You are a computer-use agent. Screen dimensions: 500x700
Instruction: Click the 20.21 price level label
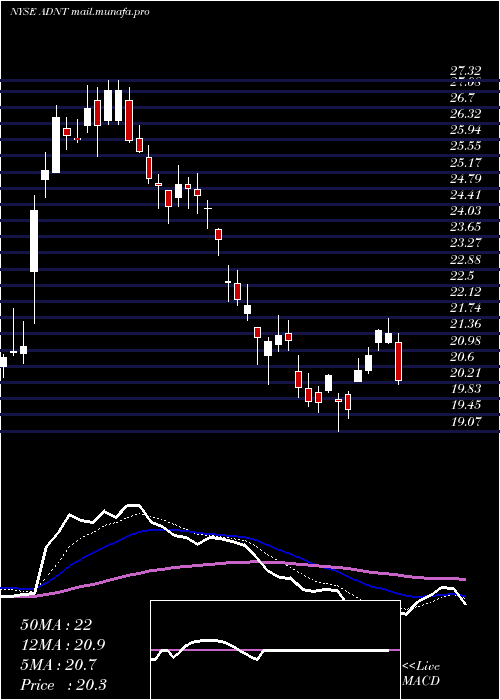coord(465,372)
